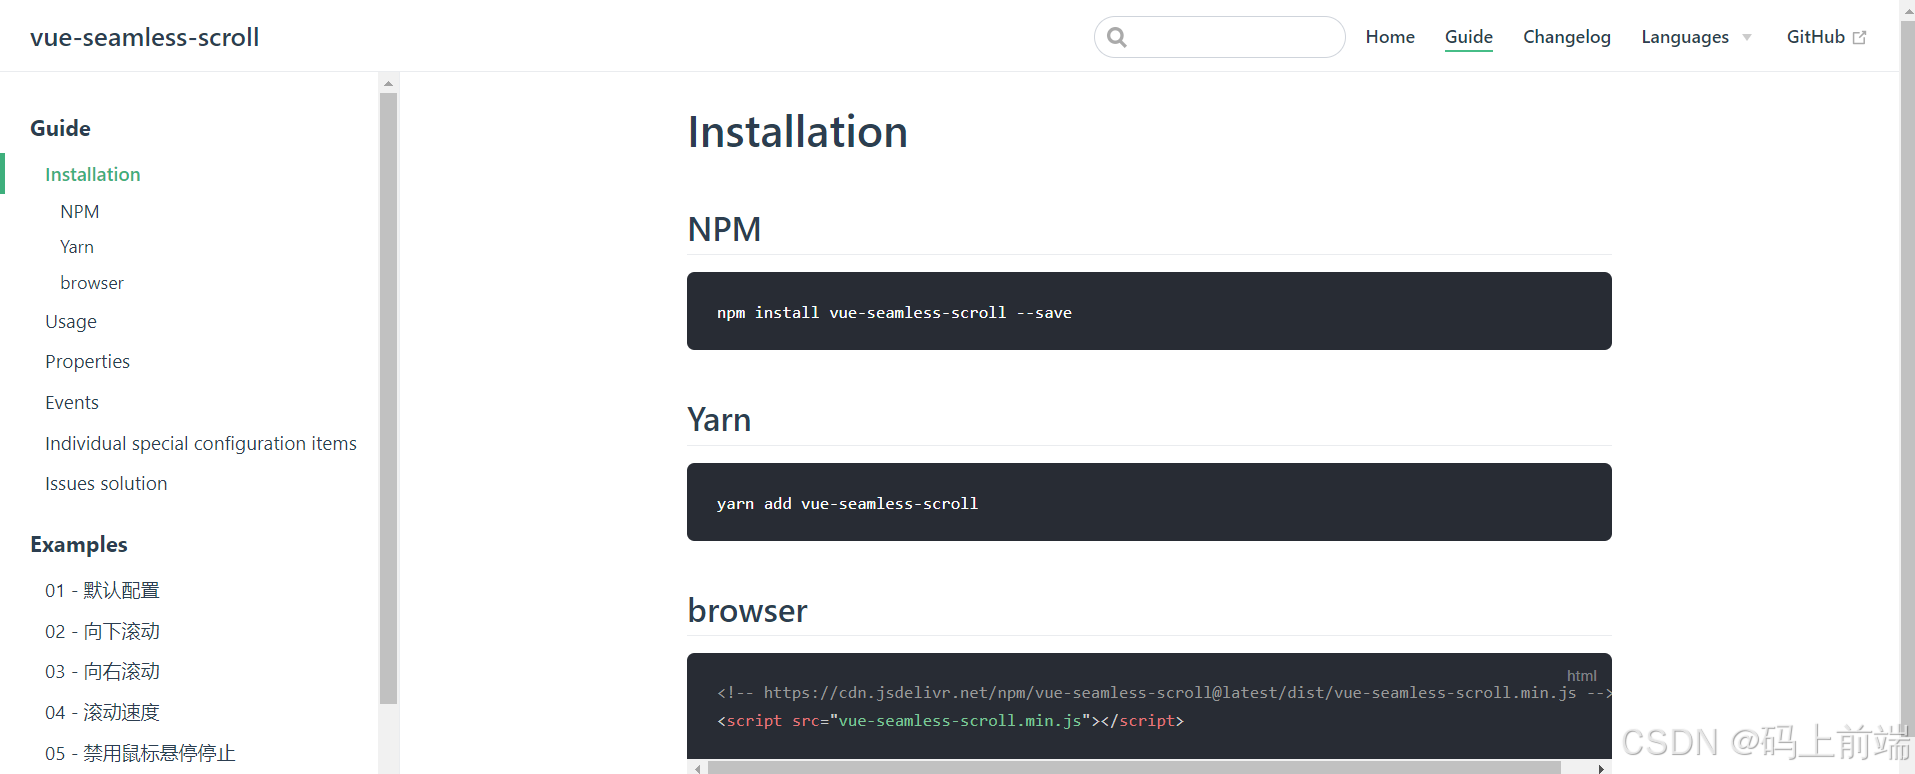
Task: Click the html language label
Action: (1581, 676)
